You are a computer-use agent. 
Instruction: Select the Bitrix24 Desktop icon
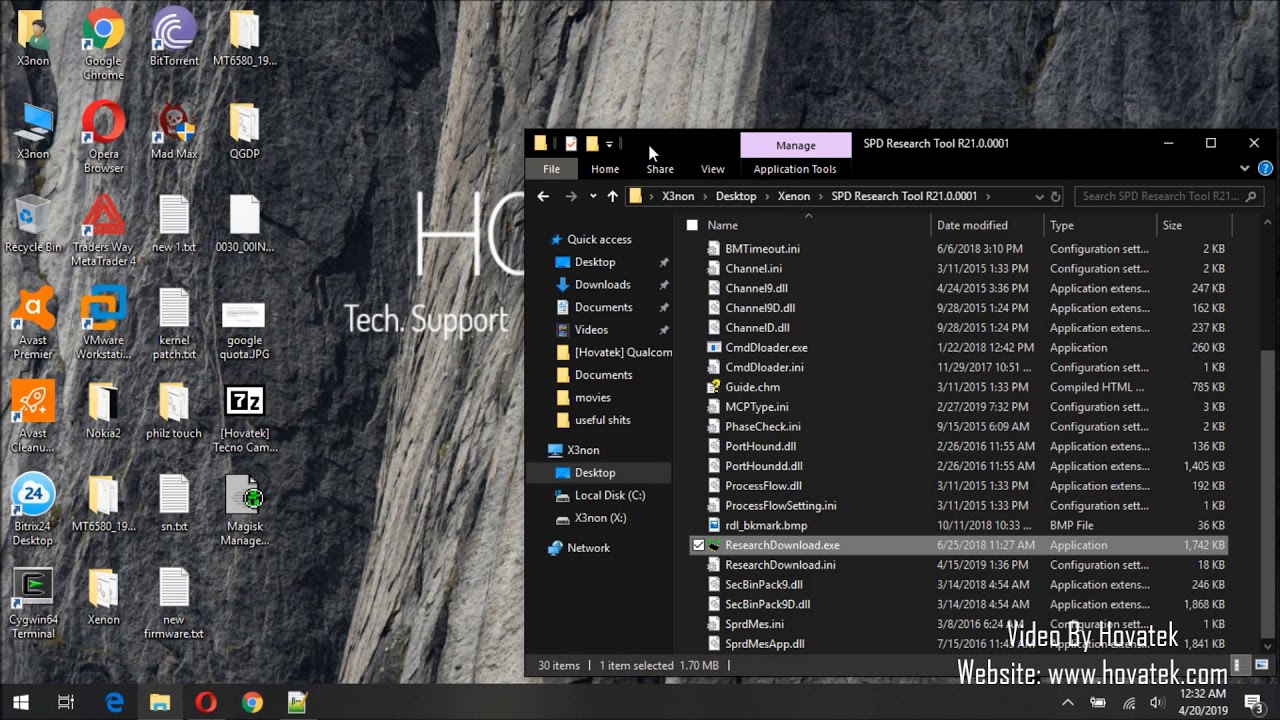[32, 509]
